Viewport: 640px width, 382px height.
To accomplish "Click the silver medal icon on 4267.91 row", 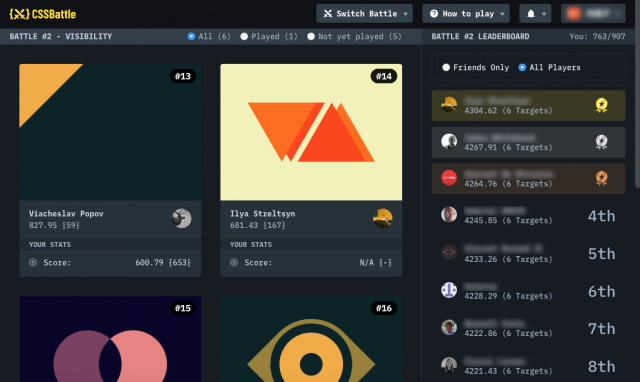I will click(601, 142).
